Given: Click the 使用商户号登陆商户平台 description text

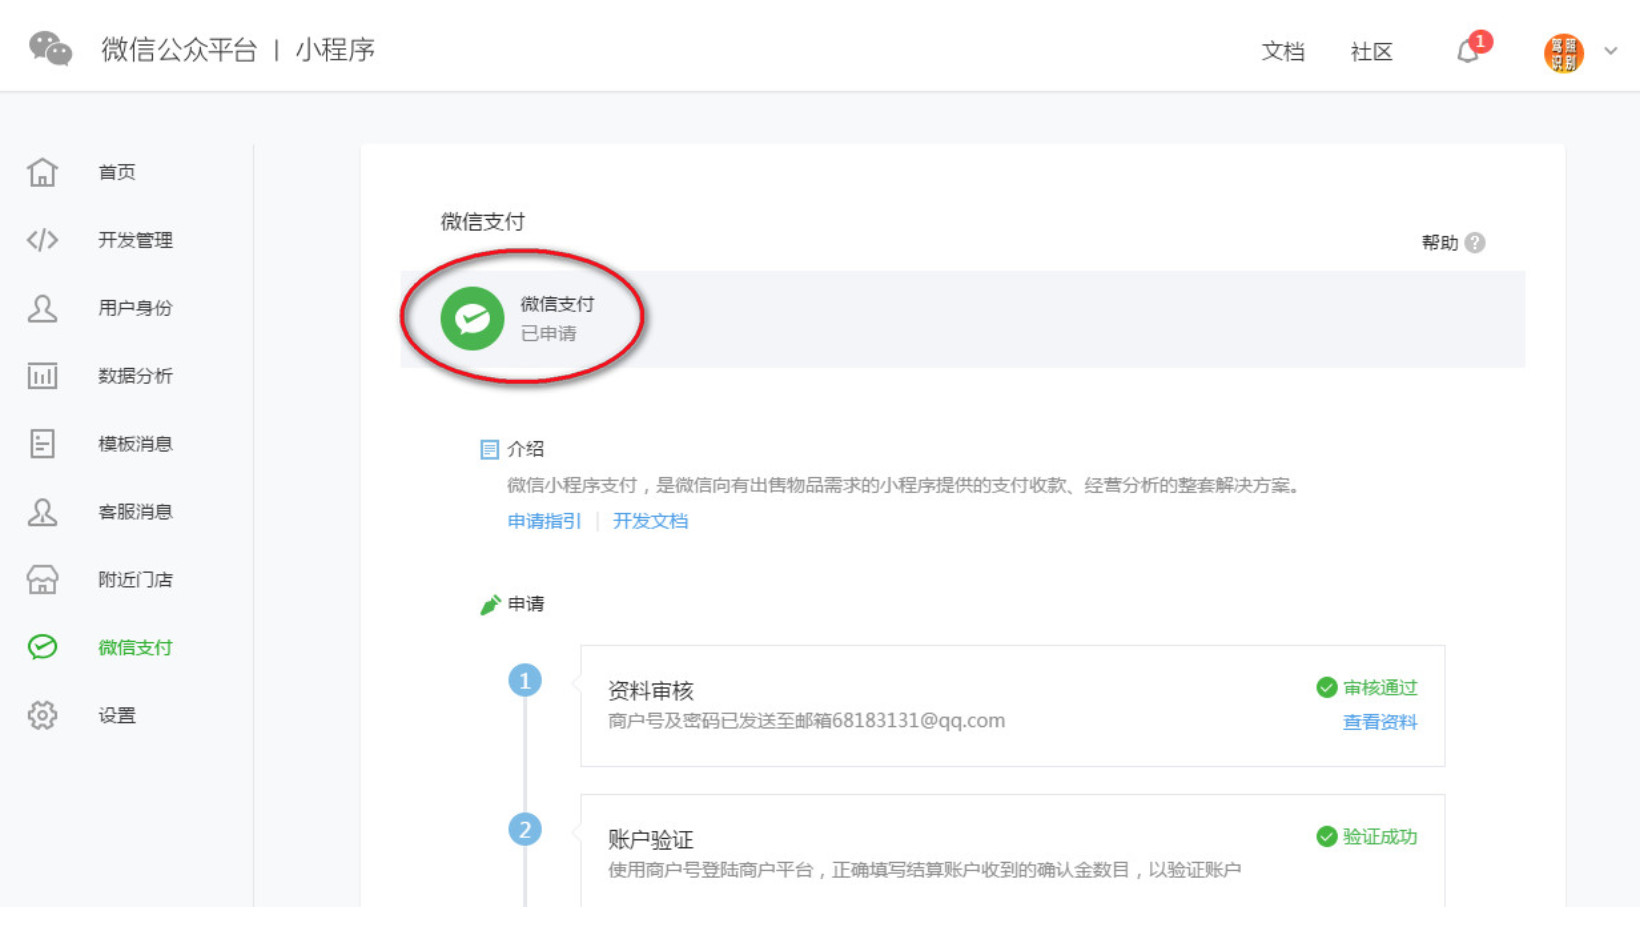Looking at the screenshot, I should [925, 870].
